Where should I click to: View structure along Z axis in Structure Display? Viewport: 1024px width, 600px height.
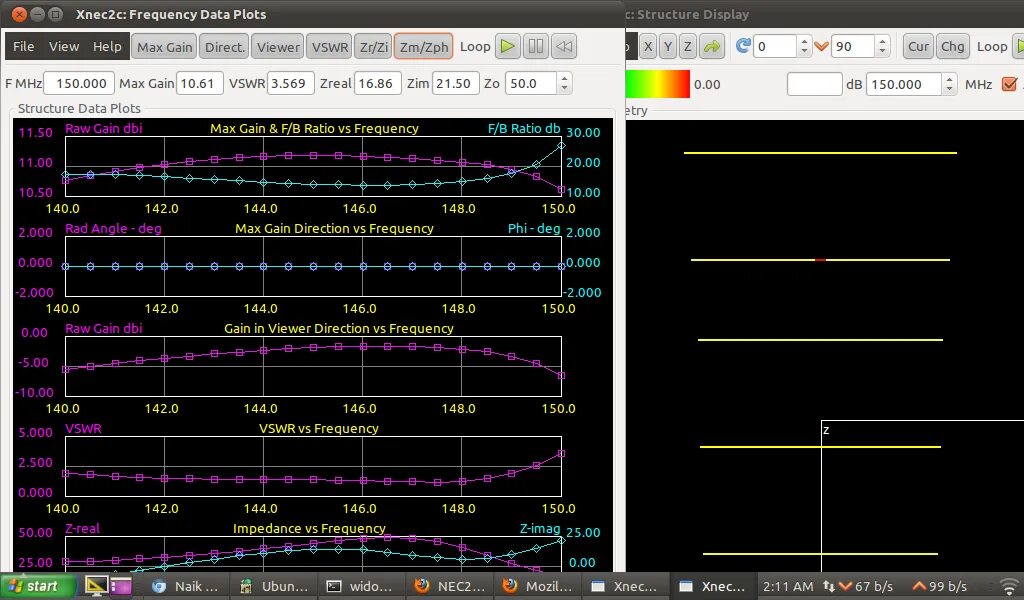pyautogui.click(x=687, y=46)
